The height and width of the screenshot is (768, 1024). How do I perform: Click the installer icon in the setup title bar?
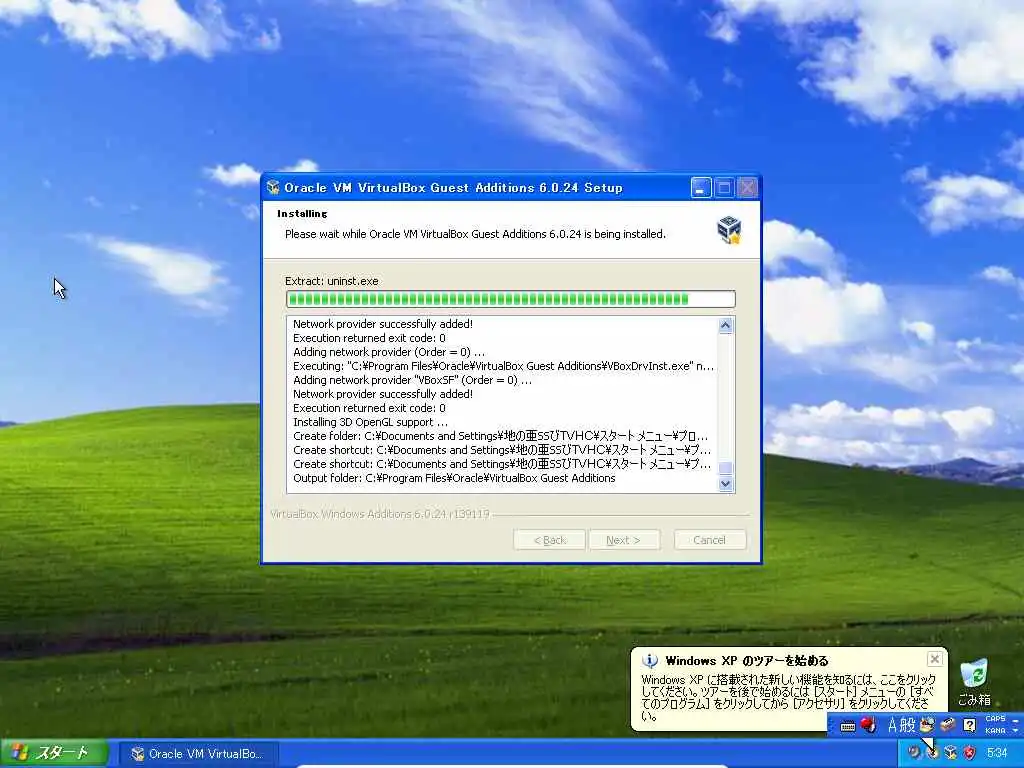click(274, 187)
